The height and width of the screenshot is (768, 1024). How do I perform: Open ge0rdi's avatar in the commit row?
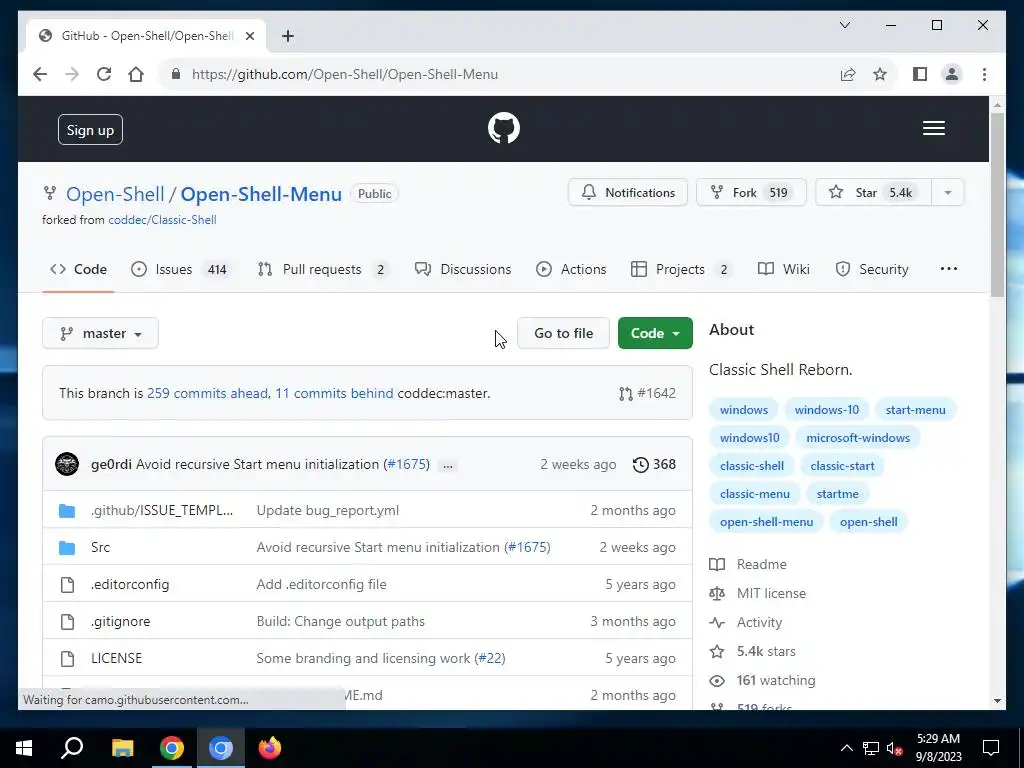point(67,464)
